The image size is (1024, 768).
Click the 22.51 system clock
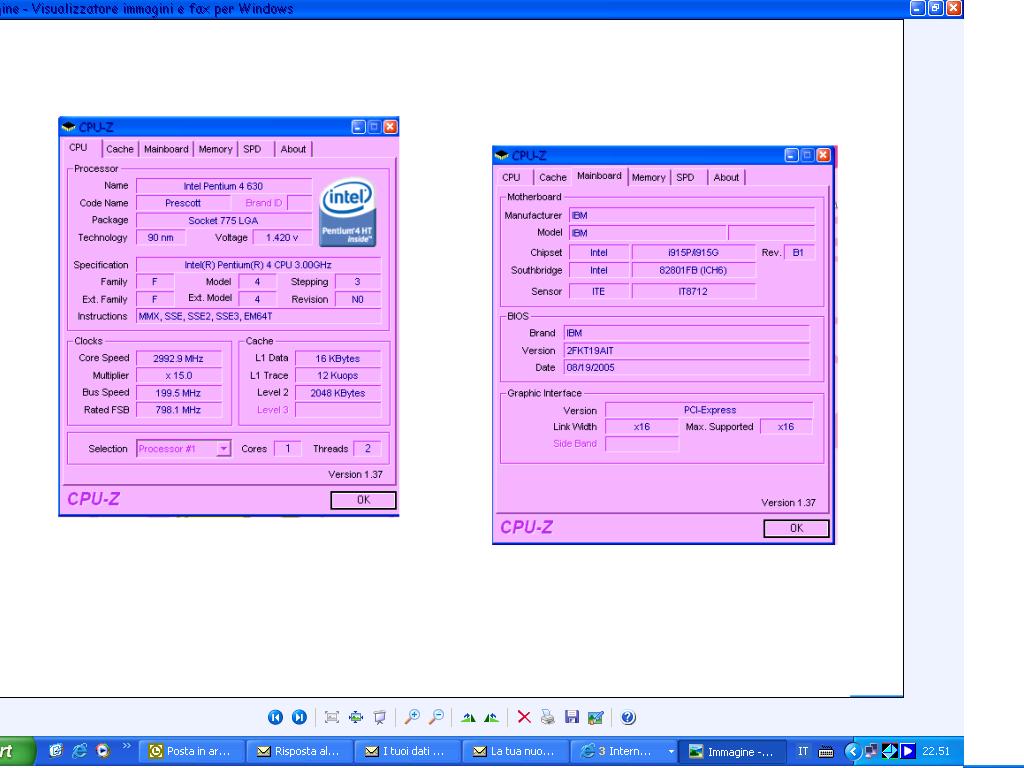point(936,752)
